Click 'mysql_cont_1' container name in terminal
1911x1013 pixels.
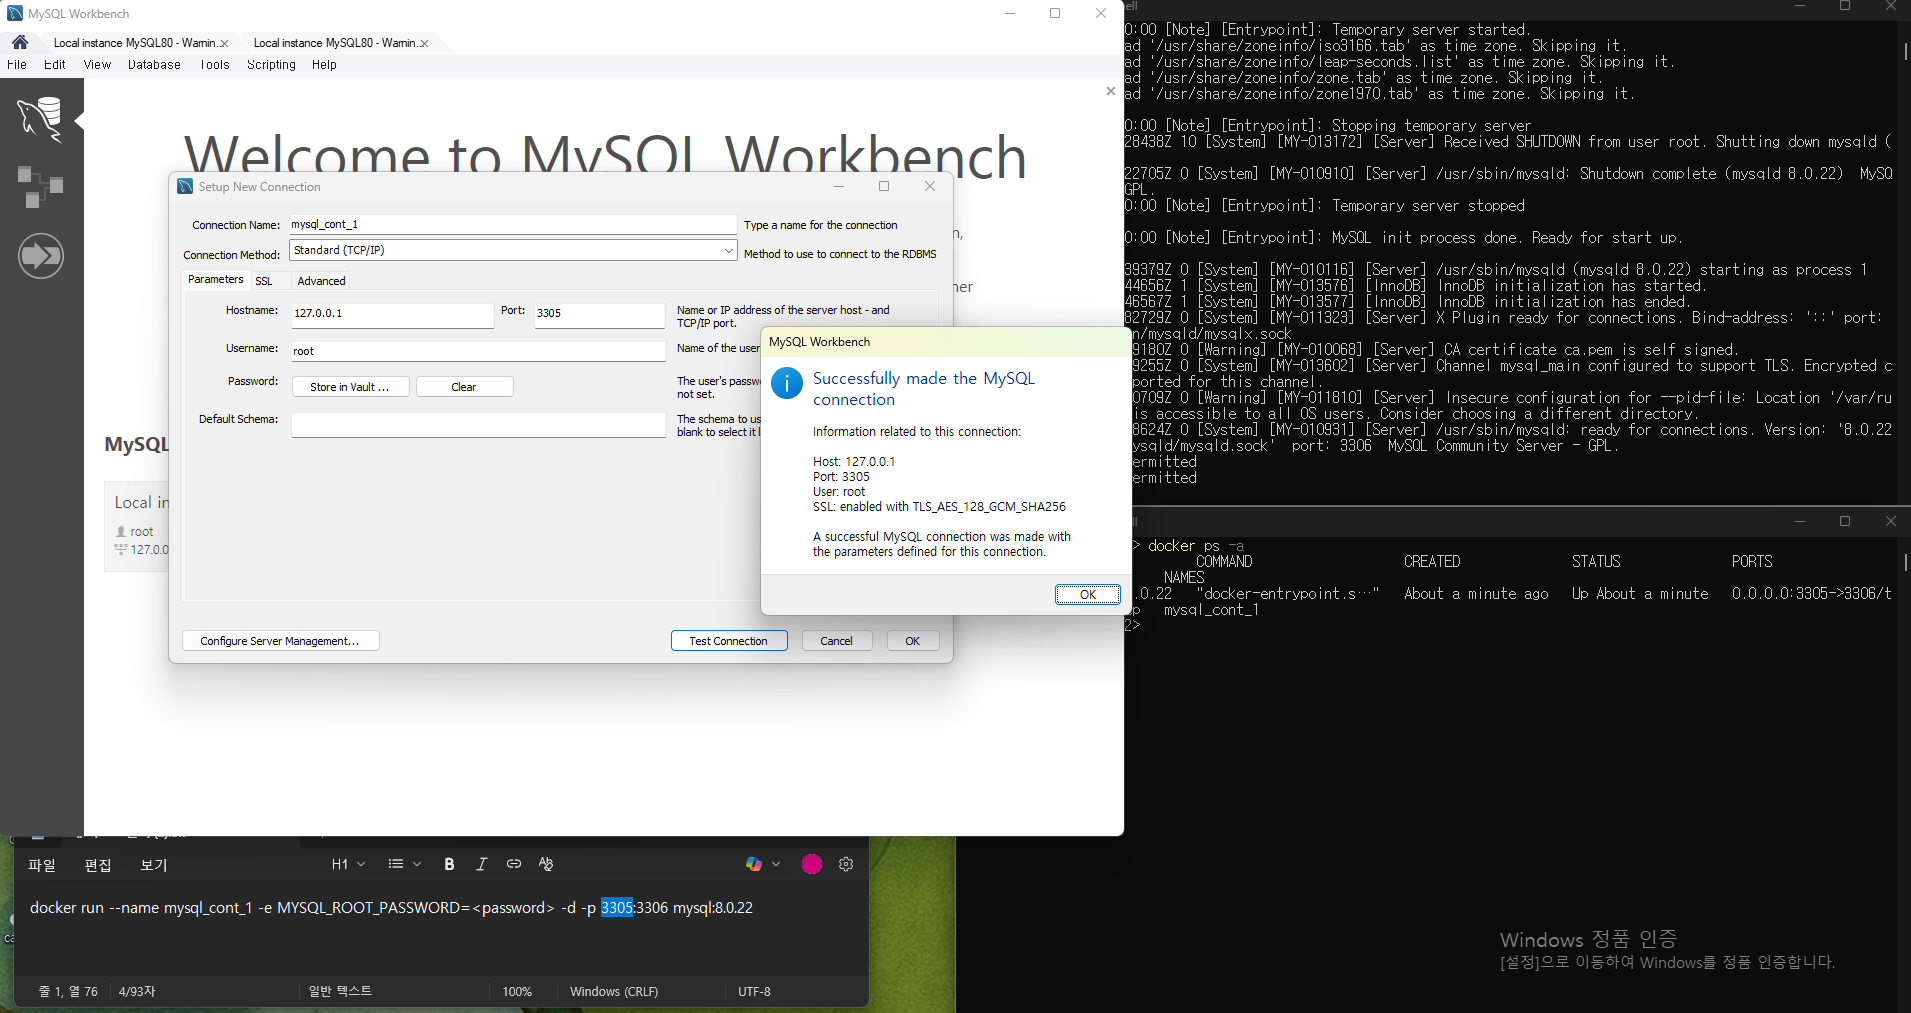[1211, 610]
